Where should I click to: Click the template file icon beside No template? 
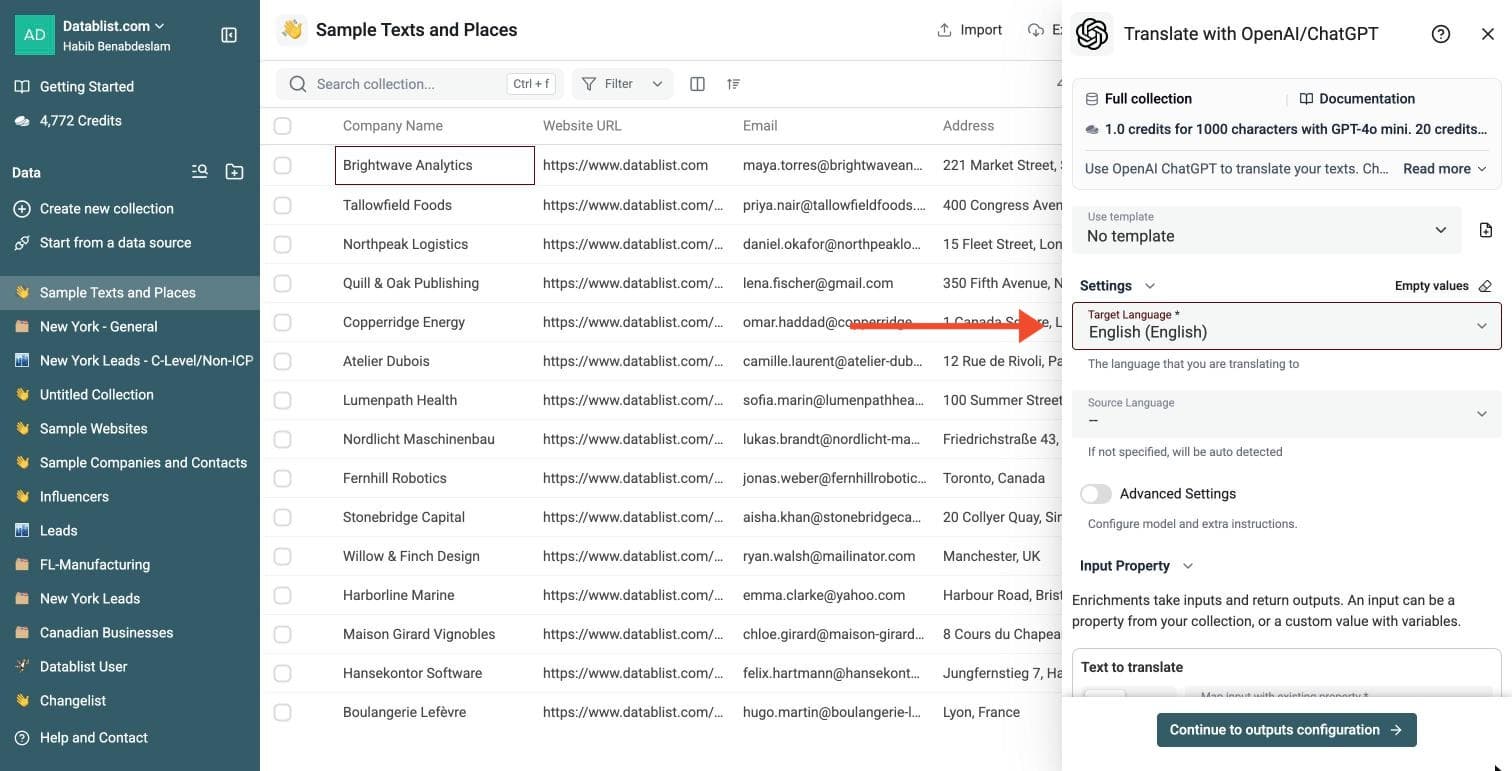pos(1486,230)
